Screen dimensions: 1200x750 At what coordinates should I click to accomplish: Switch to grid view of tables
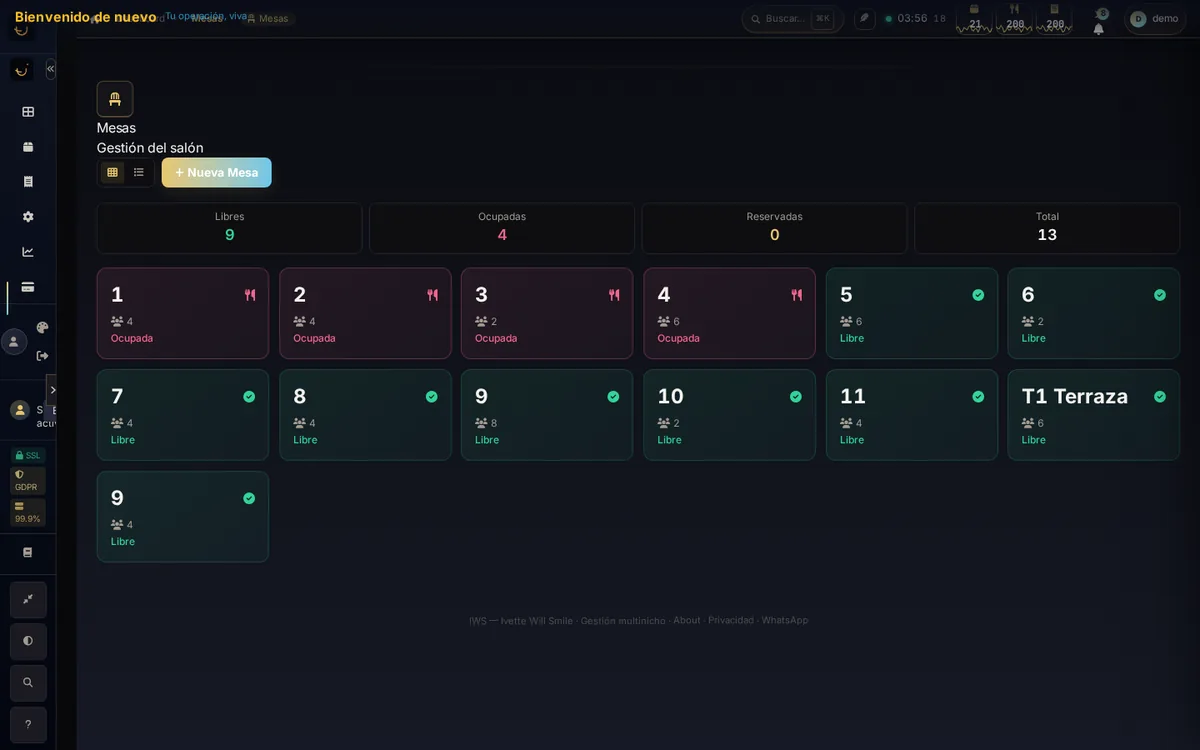(112, 172)
